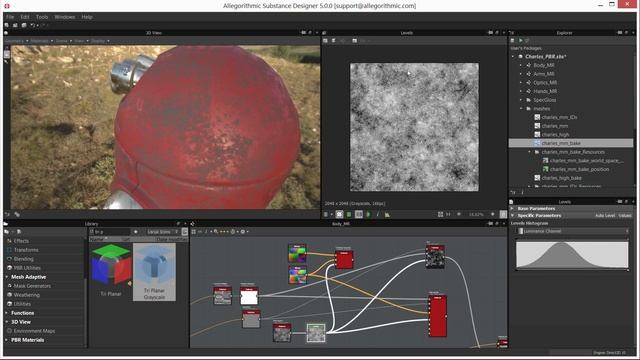Image resolution: width=640 pixels, height=360 pixels.
Task: Open the File menu
Action: (10, 17)
